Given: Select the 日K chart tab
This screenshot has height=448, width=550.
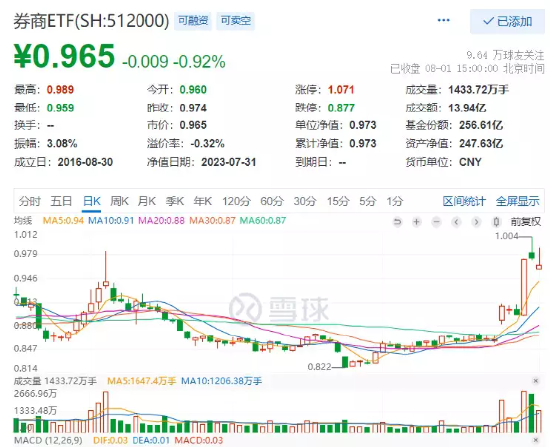Looking at the screenshot, I should (92, 201).
